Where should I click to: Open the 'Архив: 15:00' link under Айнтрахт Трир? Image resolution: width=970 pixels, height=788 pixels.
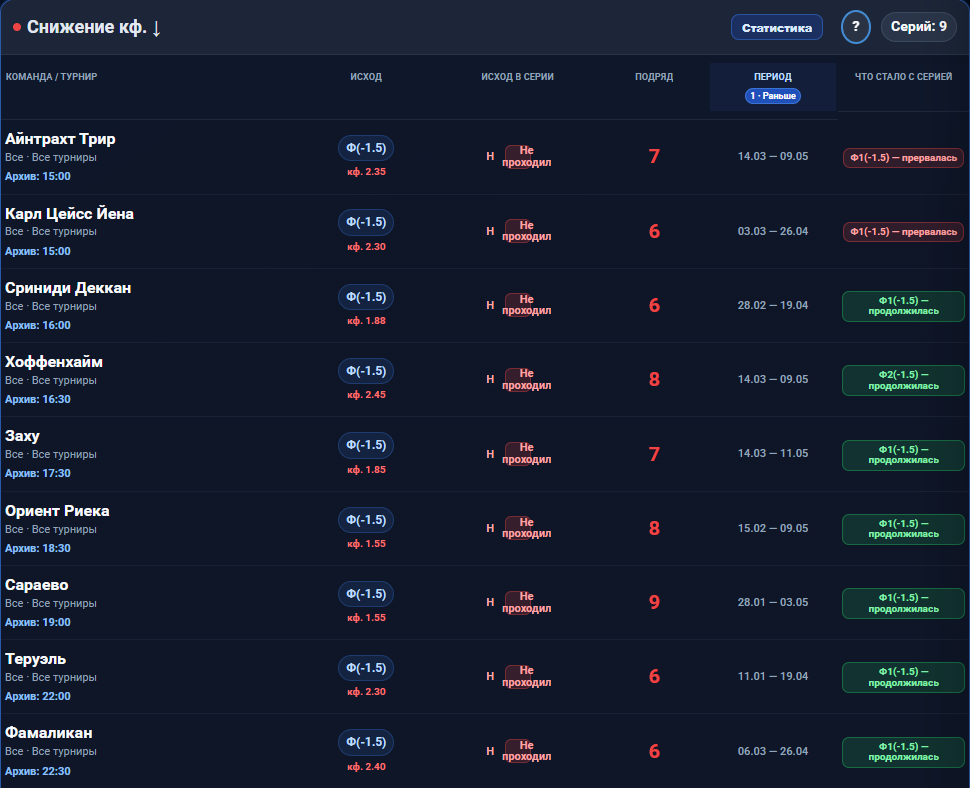[38, 176]
